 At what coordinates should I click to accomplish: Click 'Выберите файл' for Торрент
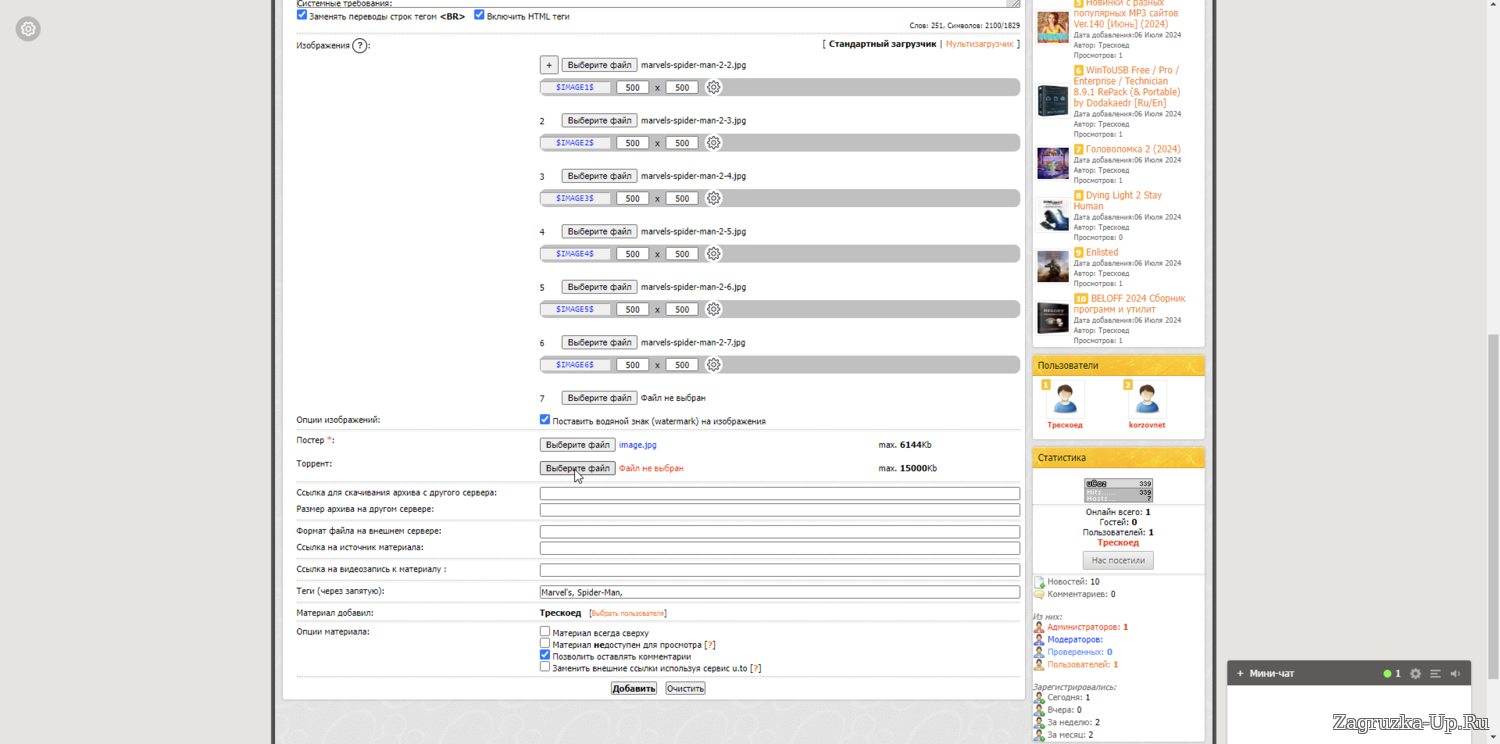pyautogui.click(x=577, y=468)
